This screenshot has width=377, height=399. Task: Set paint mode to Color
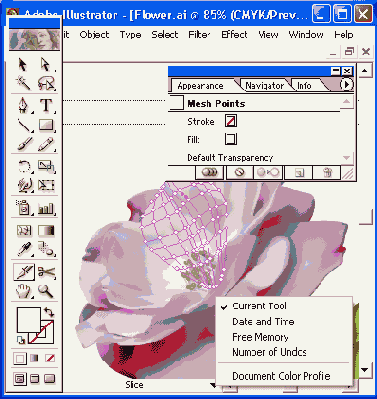pos(20,359)
